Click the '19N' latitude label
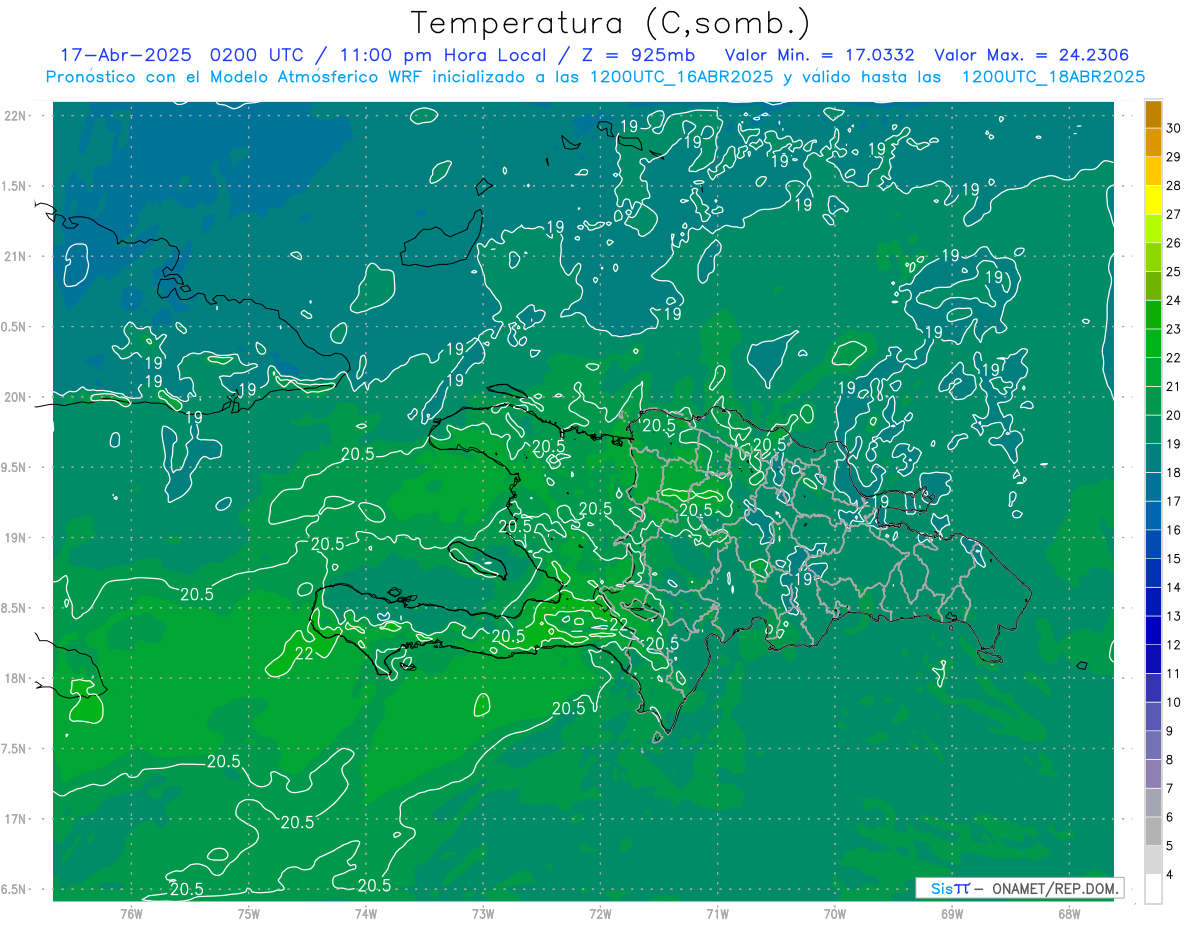The width and height of the screenshot is (1200, 927). (16, 538)
